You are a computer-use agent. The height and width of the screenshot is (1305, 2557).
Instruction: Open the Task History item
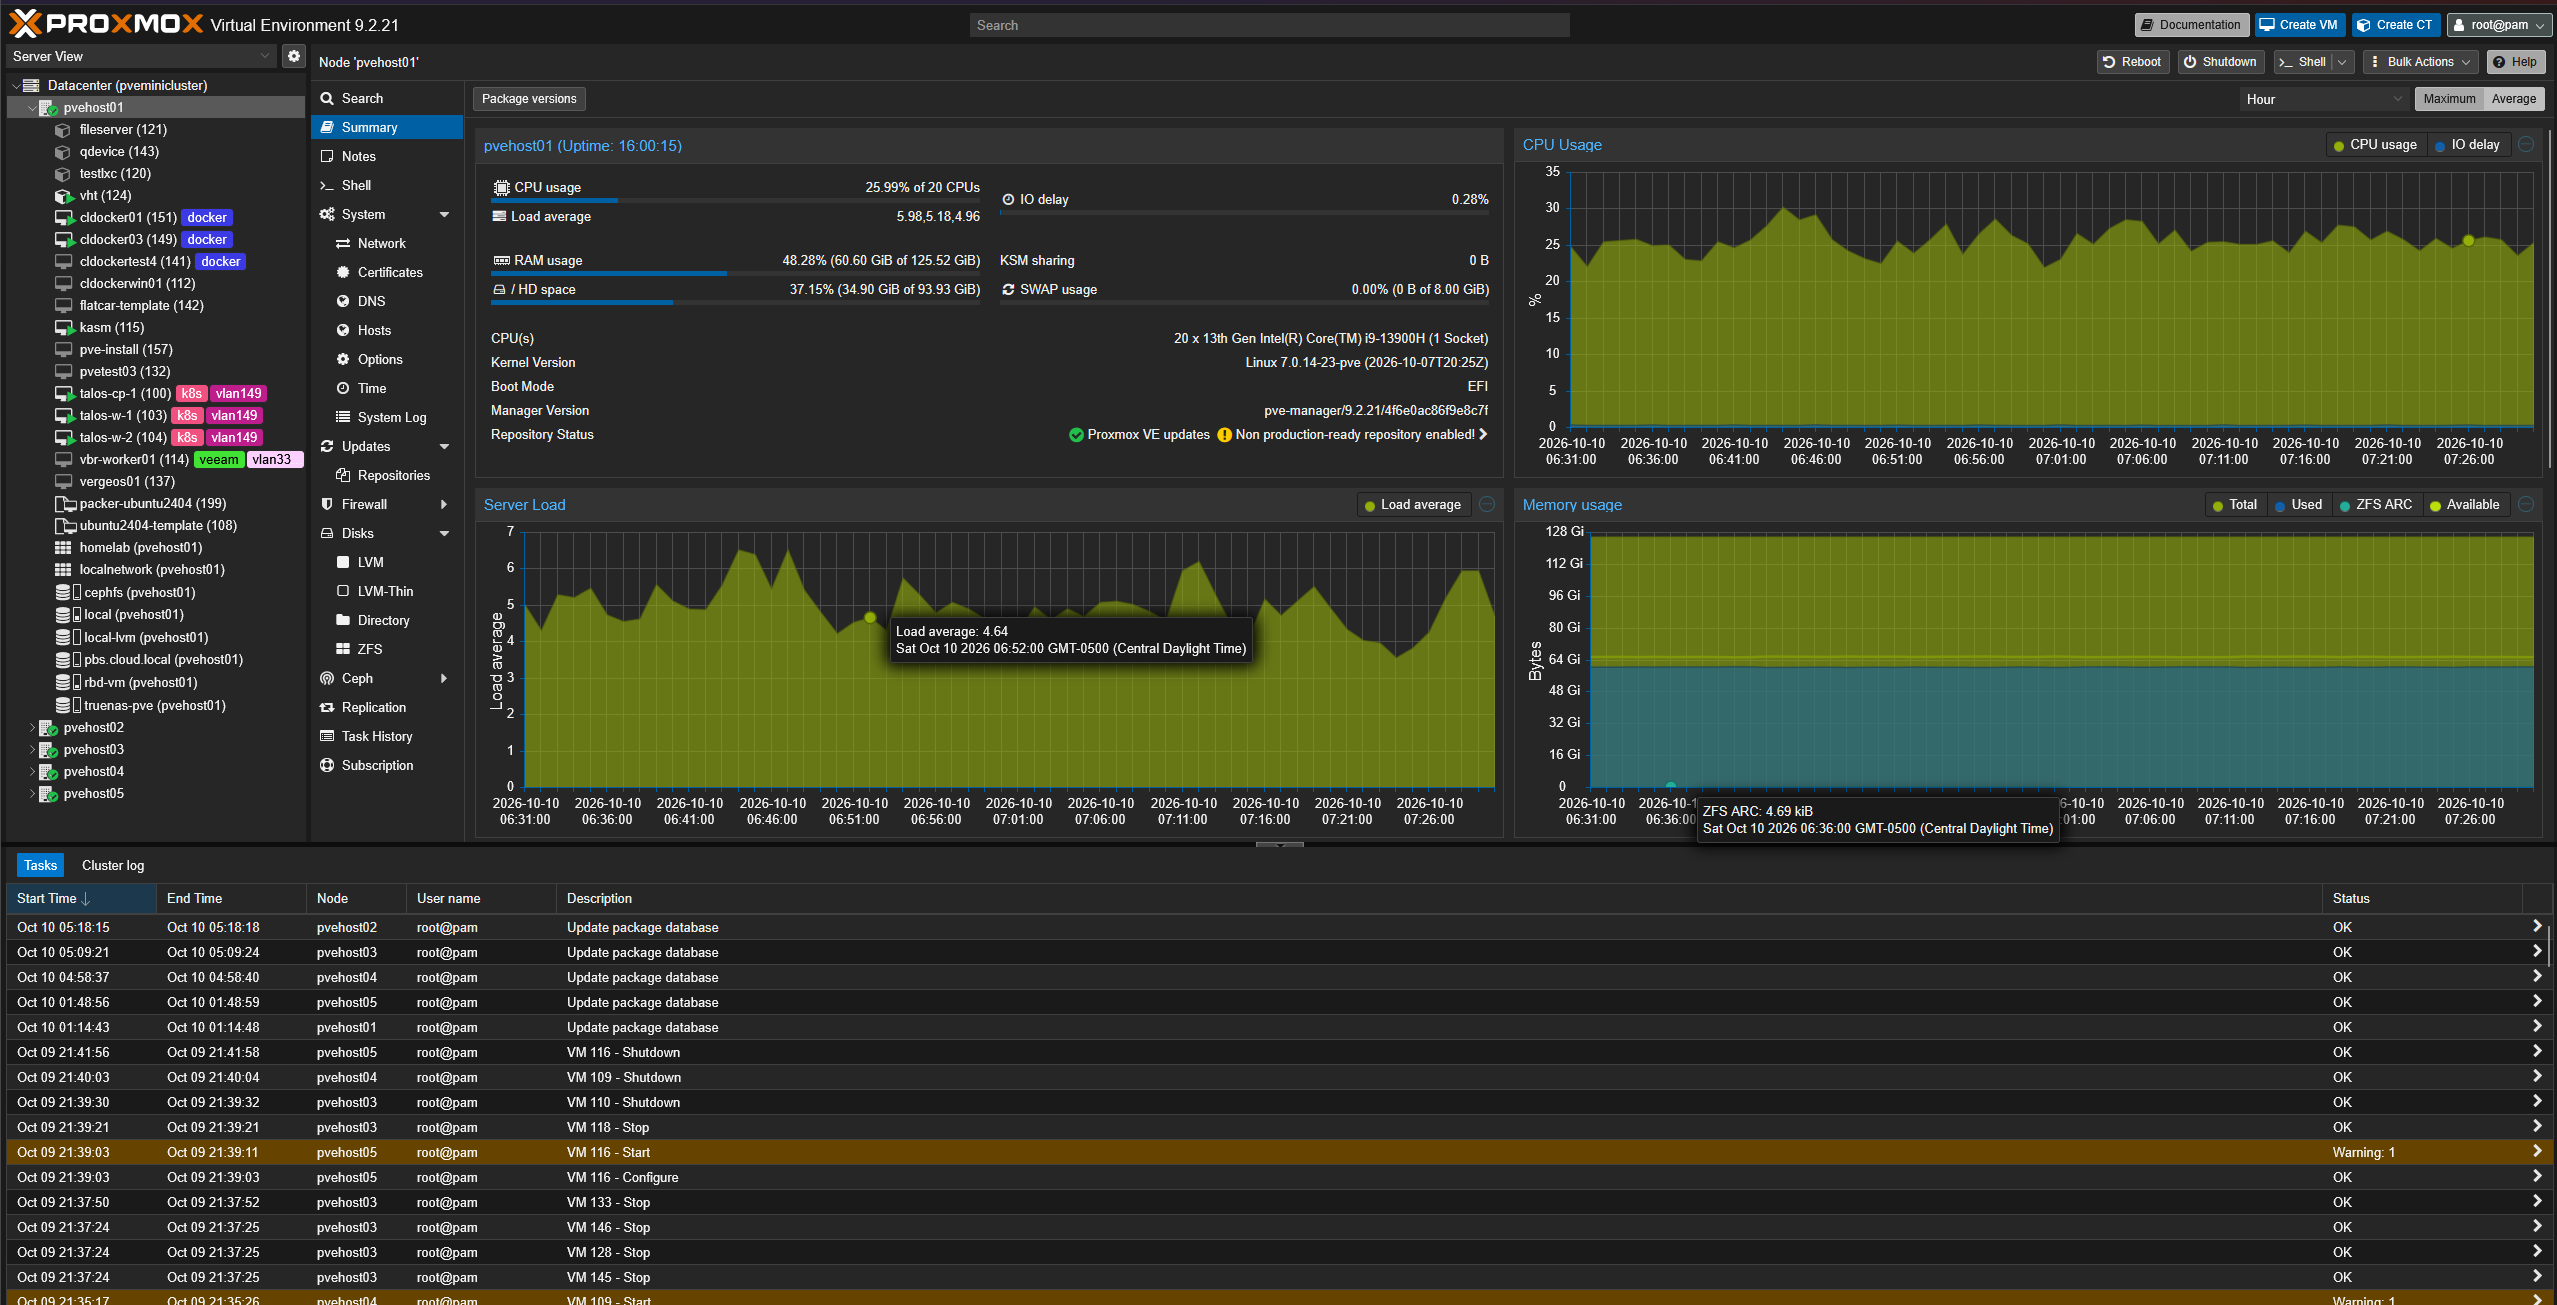coord(376,736)
